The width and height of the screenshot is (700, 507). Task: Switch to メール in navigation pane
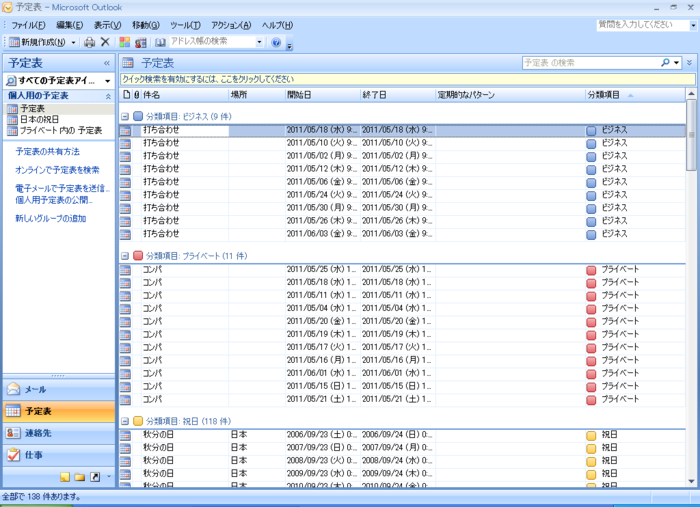(58, 390)
